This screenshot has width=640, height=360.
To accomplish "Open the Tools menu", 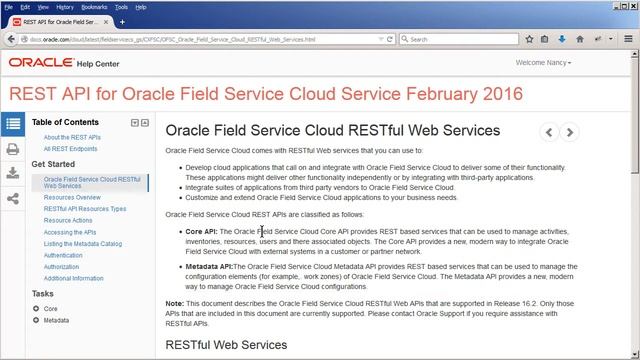I will click(x=121, y=7).
